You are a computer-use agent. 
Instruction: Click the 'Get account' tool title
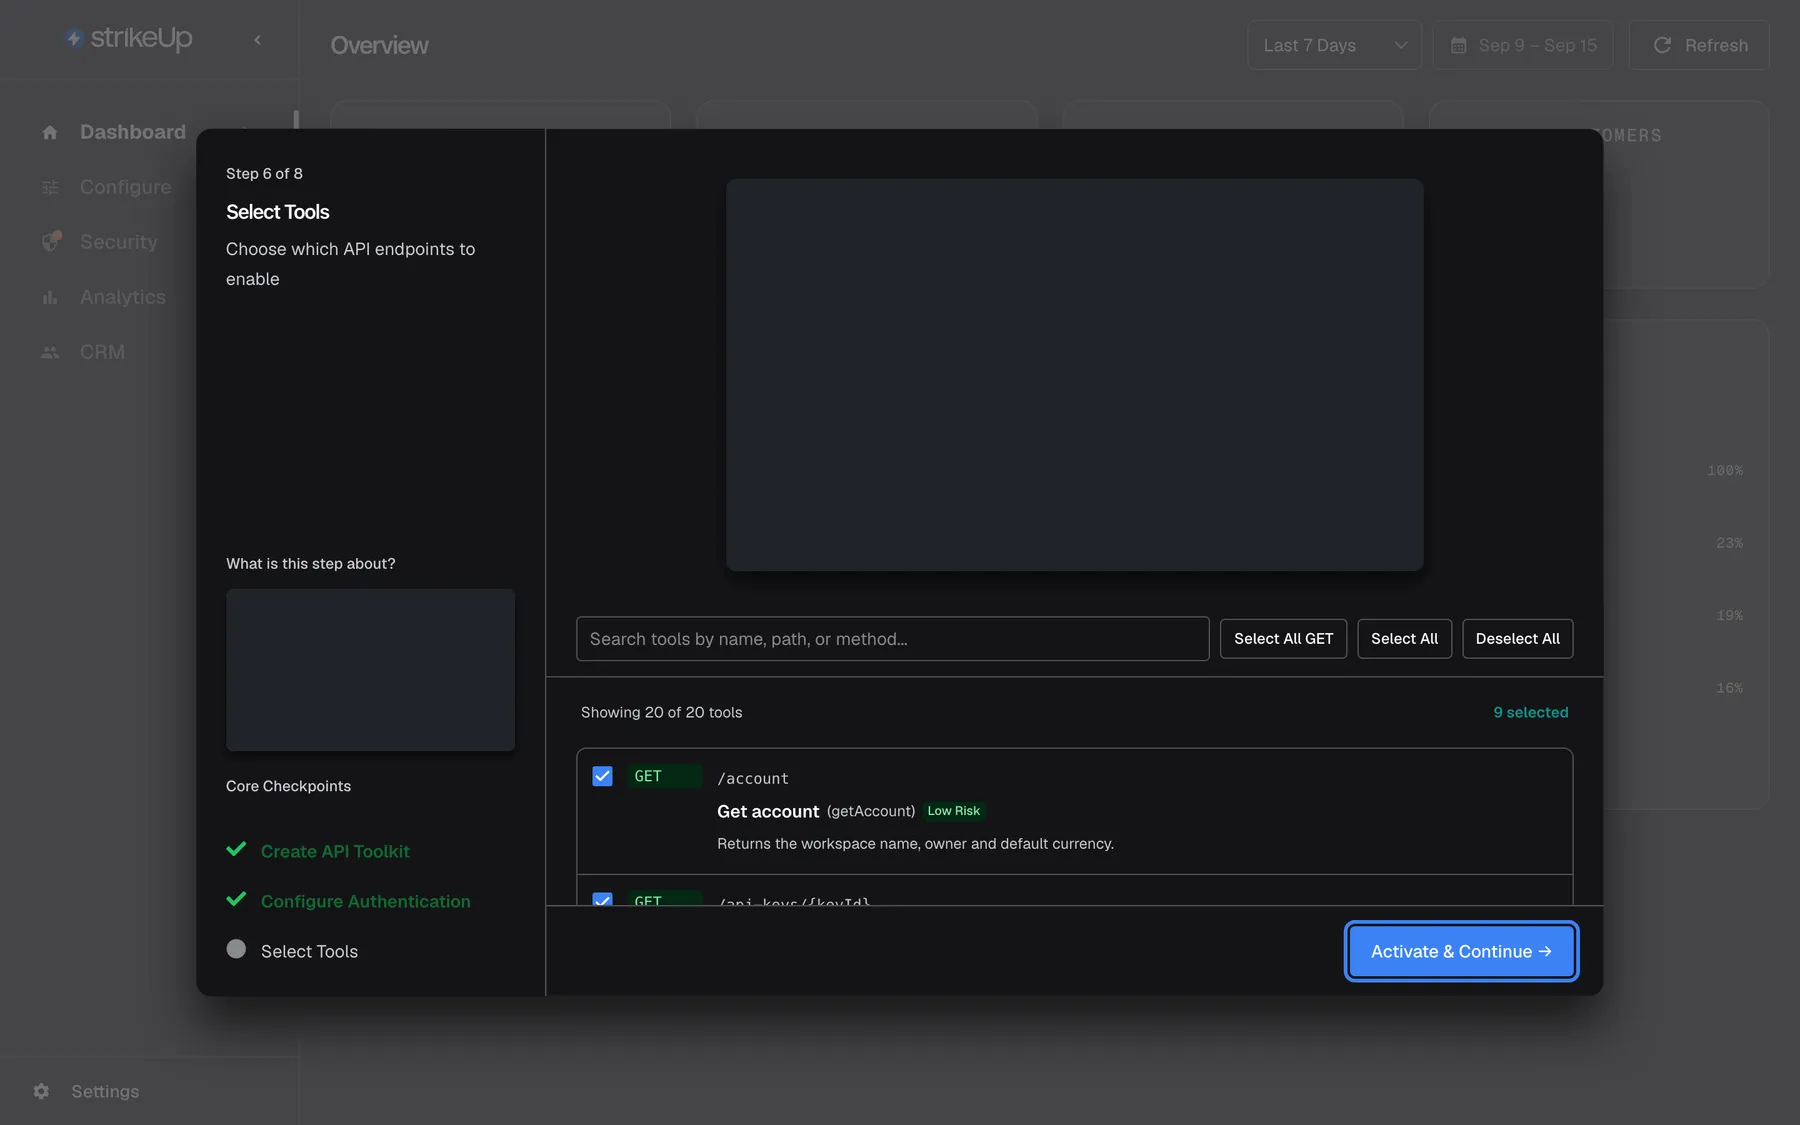click(x=768, y=811)
